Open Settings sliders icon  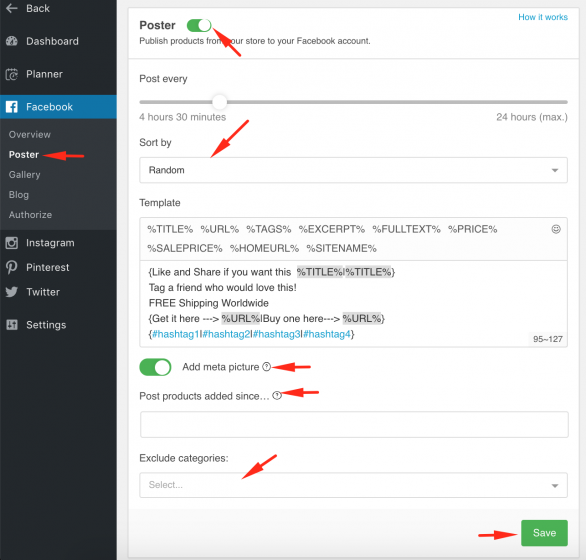[12, 324]
